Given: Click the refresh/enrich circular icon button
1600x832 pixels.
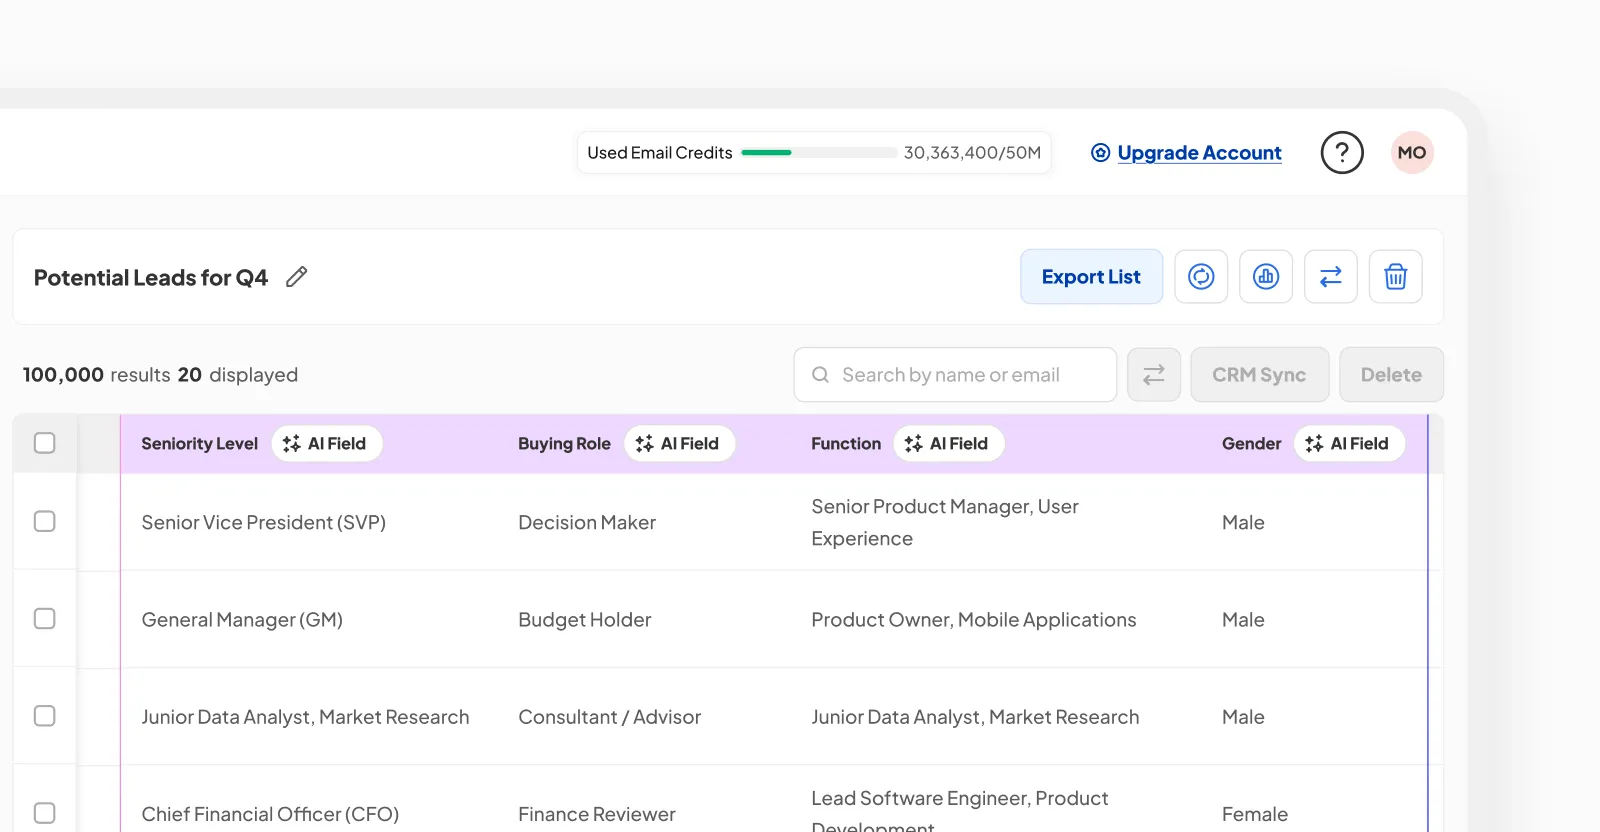Looking at the screenshot, I should (1201, 277).
